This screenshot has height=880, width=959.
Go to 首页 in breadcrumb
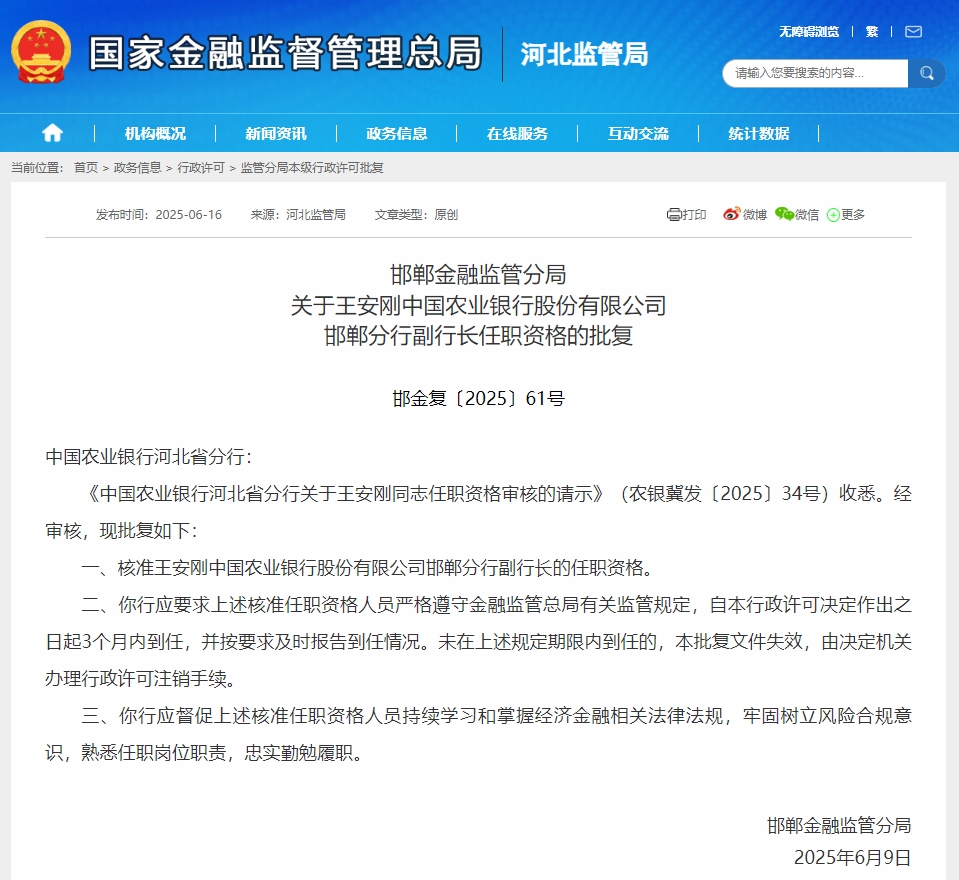click(x=86, y=168)
